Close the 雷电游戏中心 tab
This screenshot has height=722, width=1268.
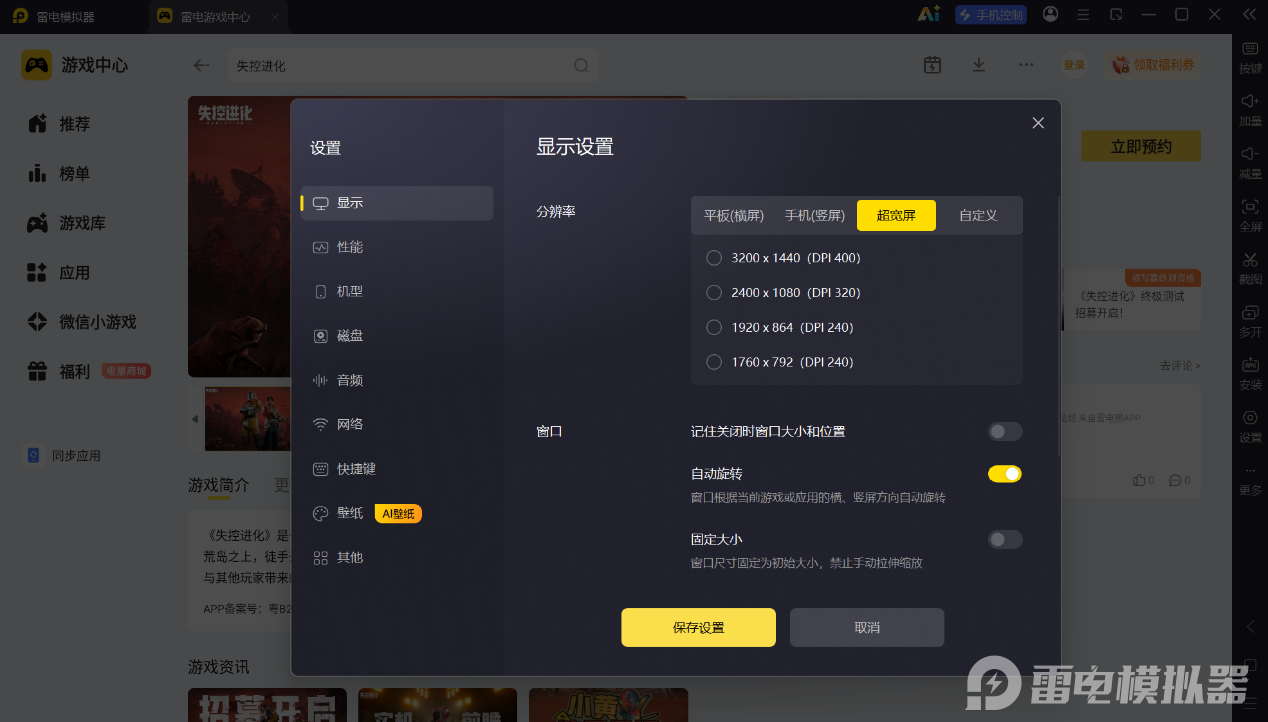click(276, 17)
